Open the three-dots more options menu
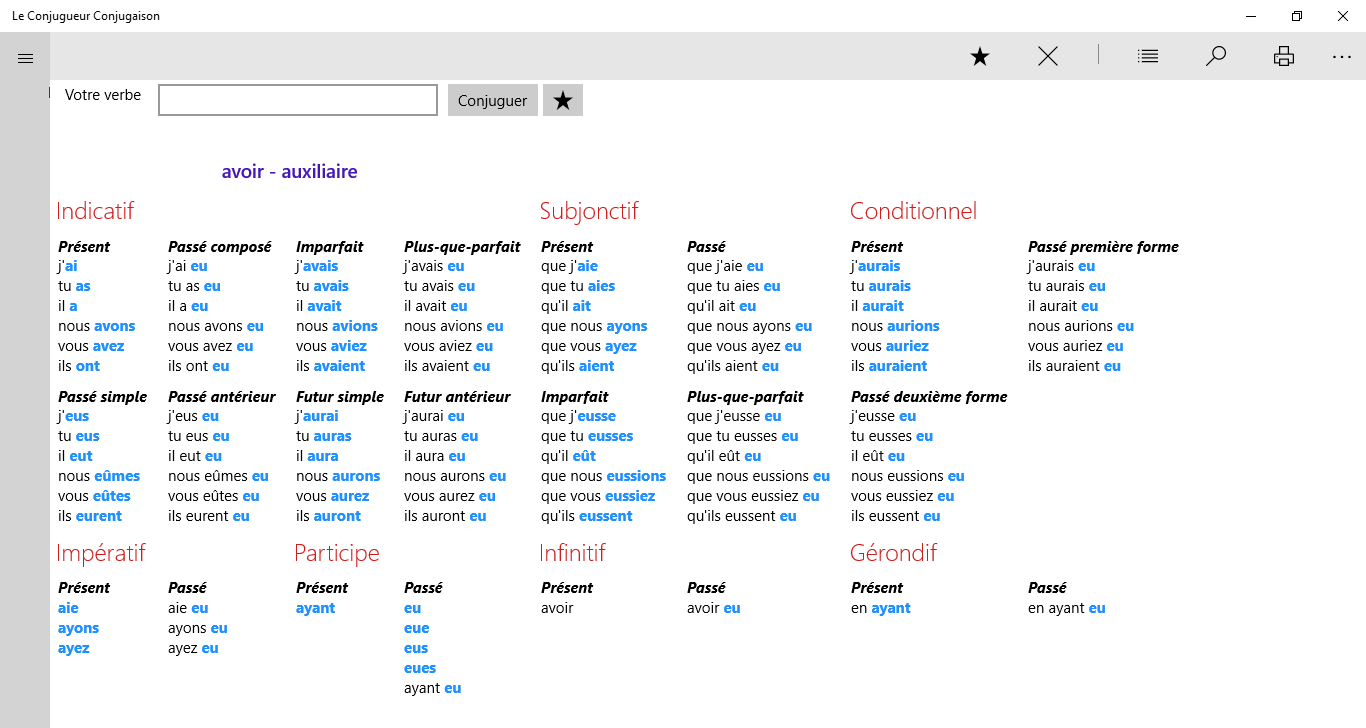This screenshot has width=1366, height=728. point(1342,58)
